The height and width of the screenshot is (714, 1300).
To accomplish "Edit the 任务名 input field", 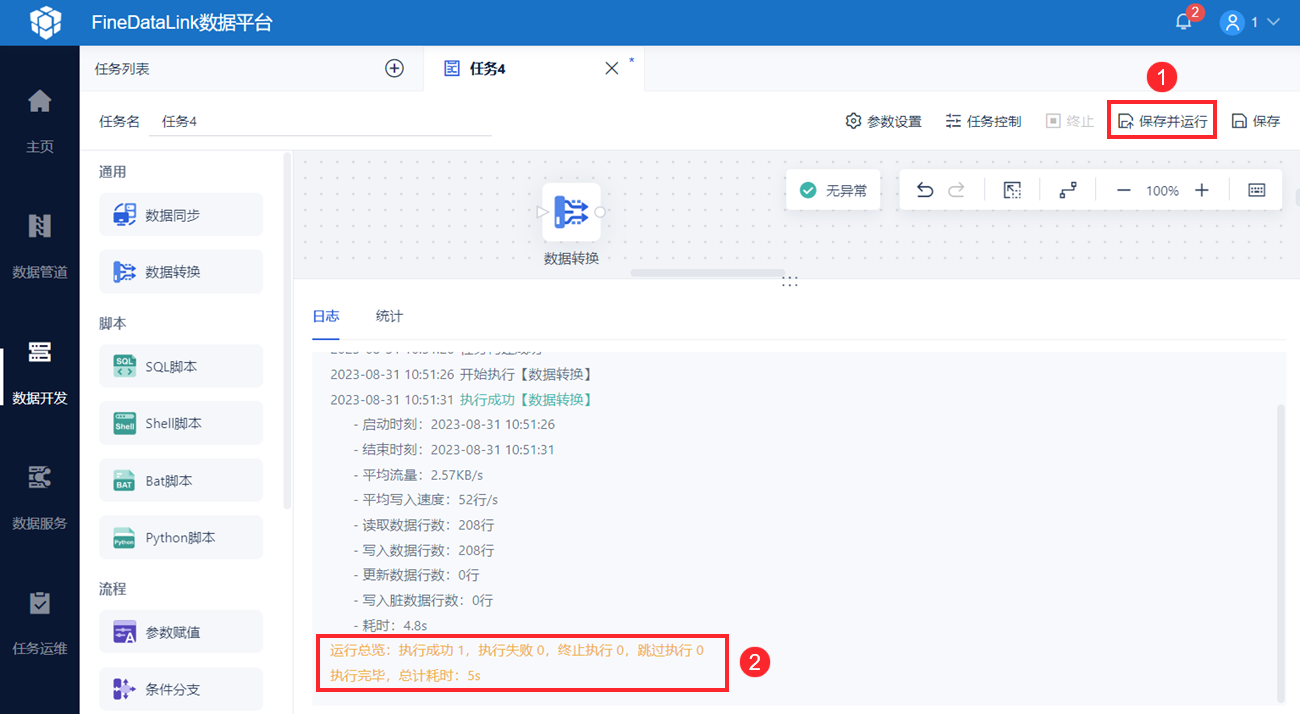I will coord(320,121).
